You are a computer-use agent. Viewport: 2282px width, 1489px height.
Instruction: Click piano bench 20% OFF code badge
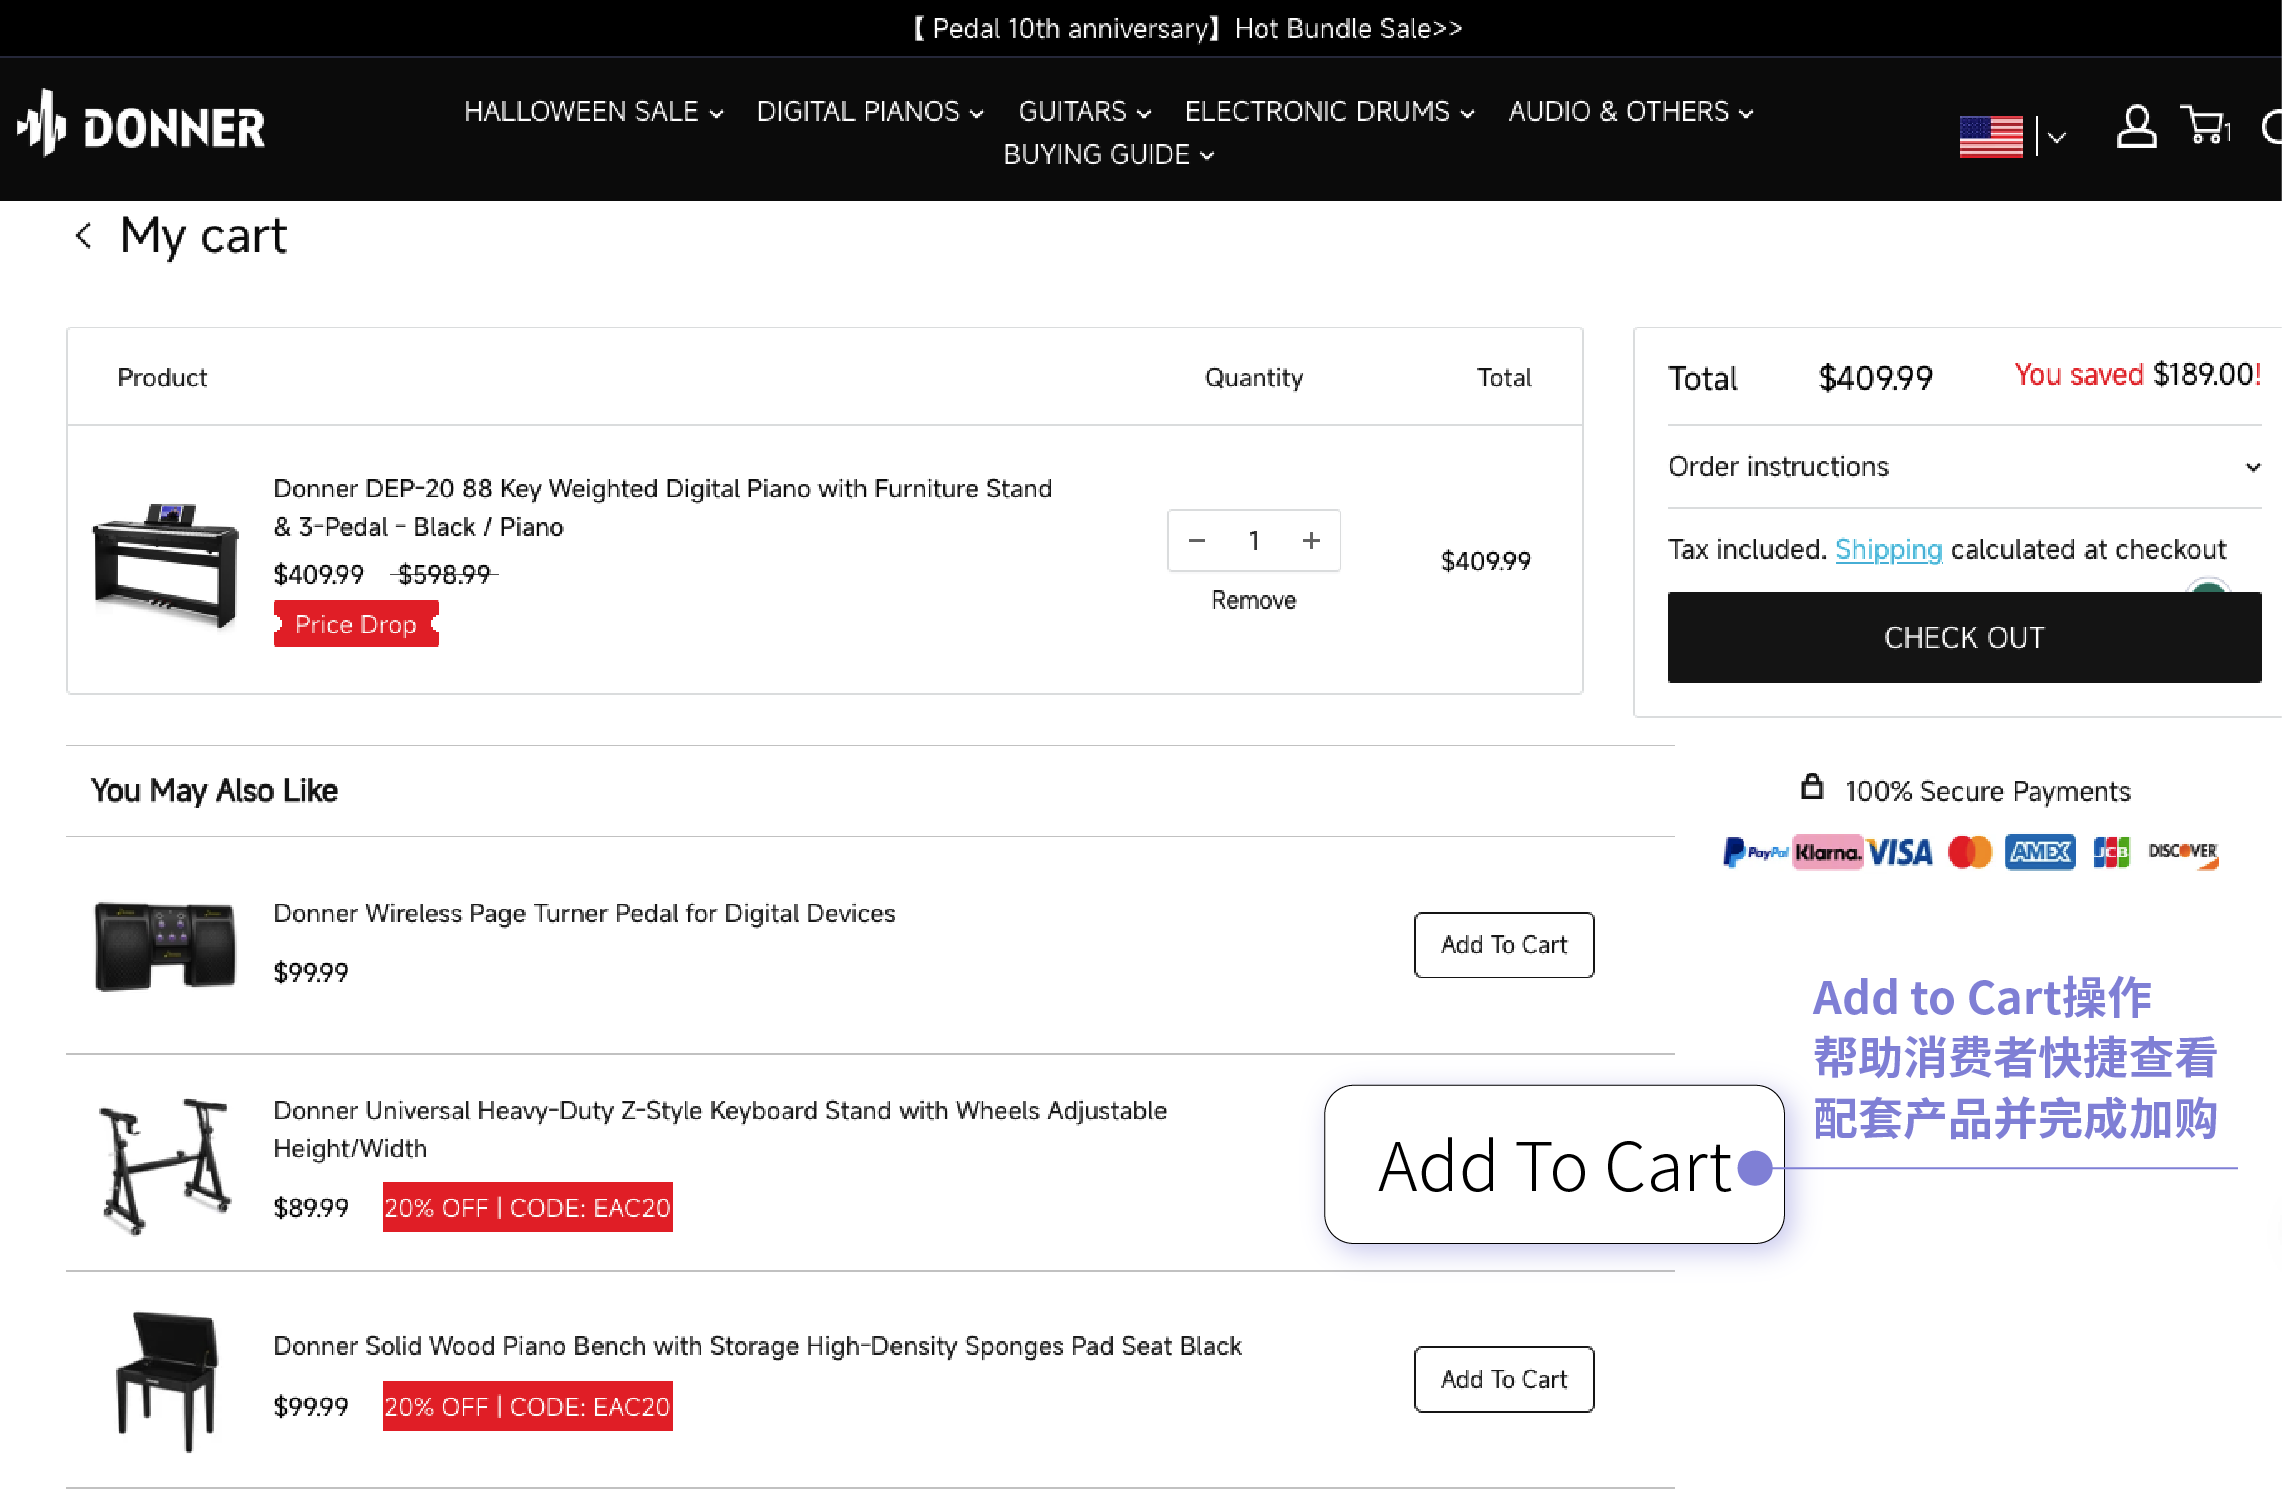point(527,1406)
